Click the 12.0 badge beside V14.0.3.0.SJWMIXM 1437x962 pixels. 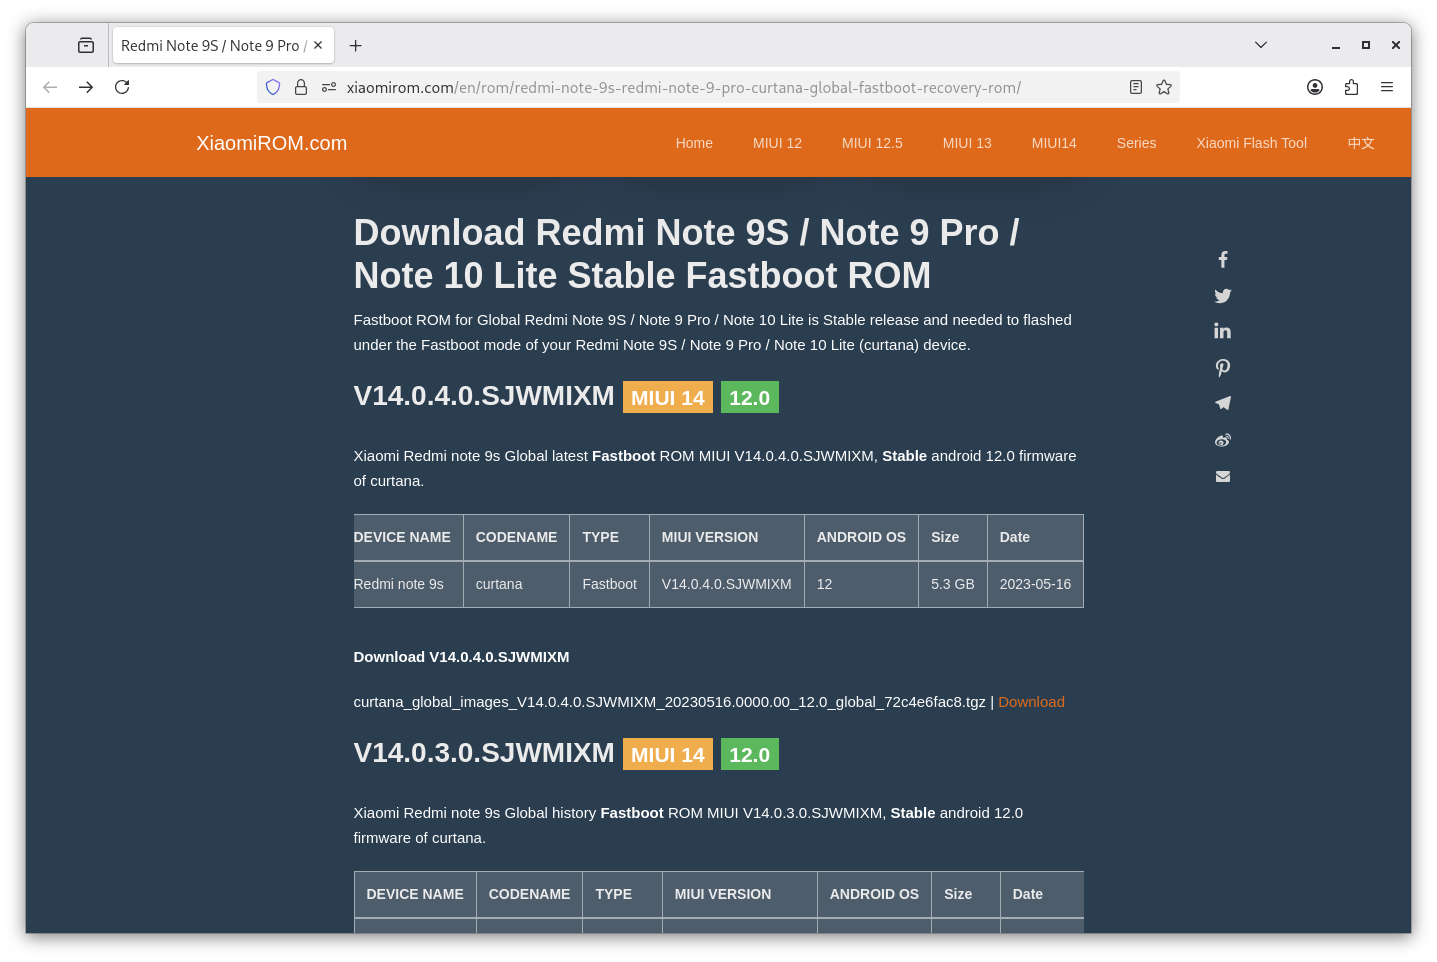[749, 754]
